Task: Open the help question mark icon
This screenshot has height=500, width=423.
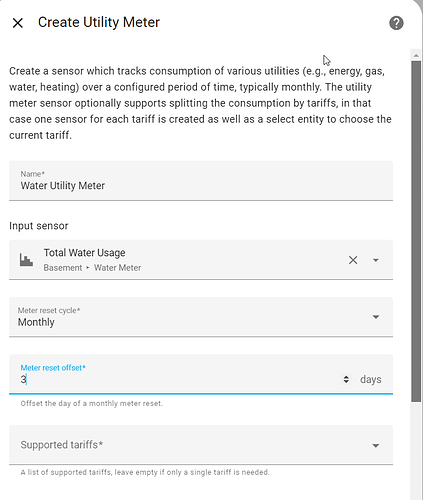Action: 396,23
